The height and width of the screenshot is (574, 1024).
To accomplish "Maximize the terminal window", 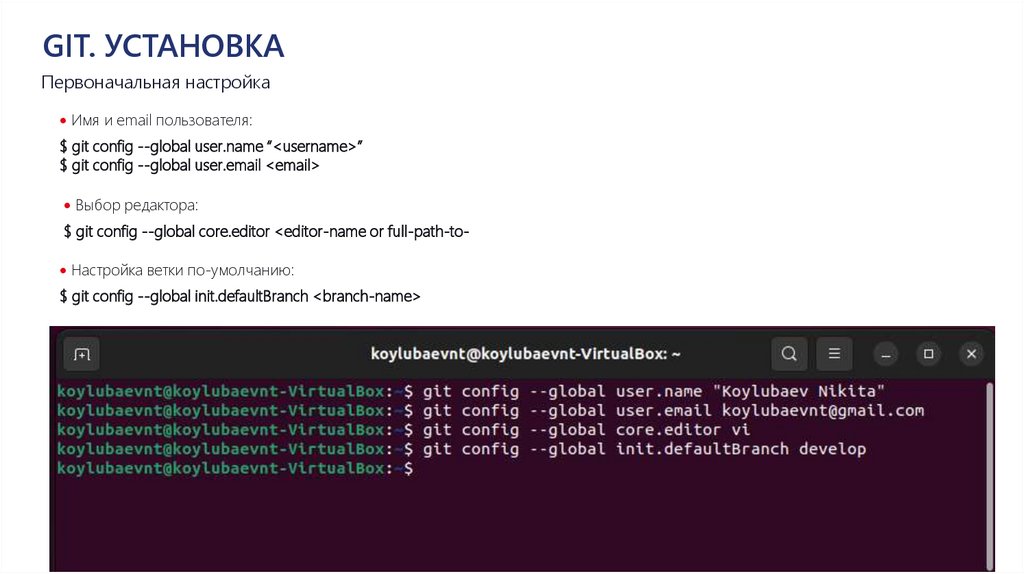I will coord(928,354).
